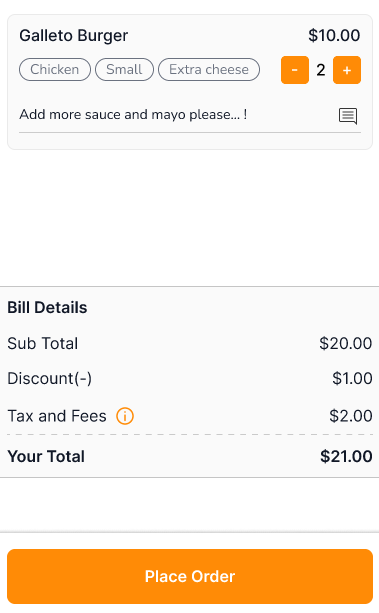Click the Tax and Fees label

[x=57, y=416]
